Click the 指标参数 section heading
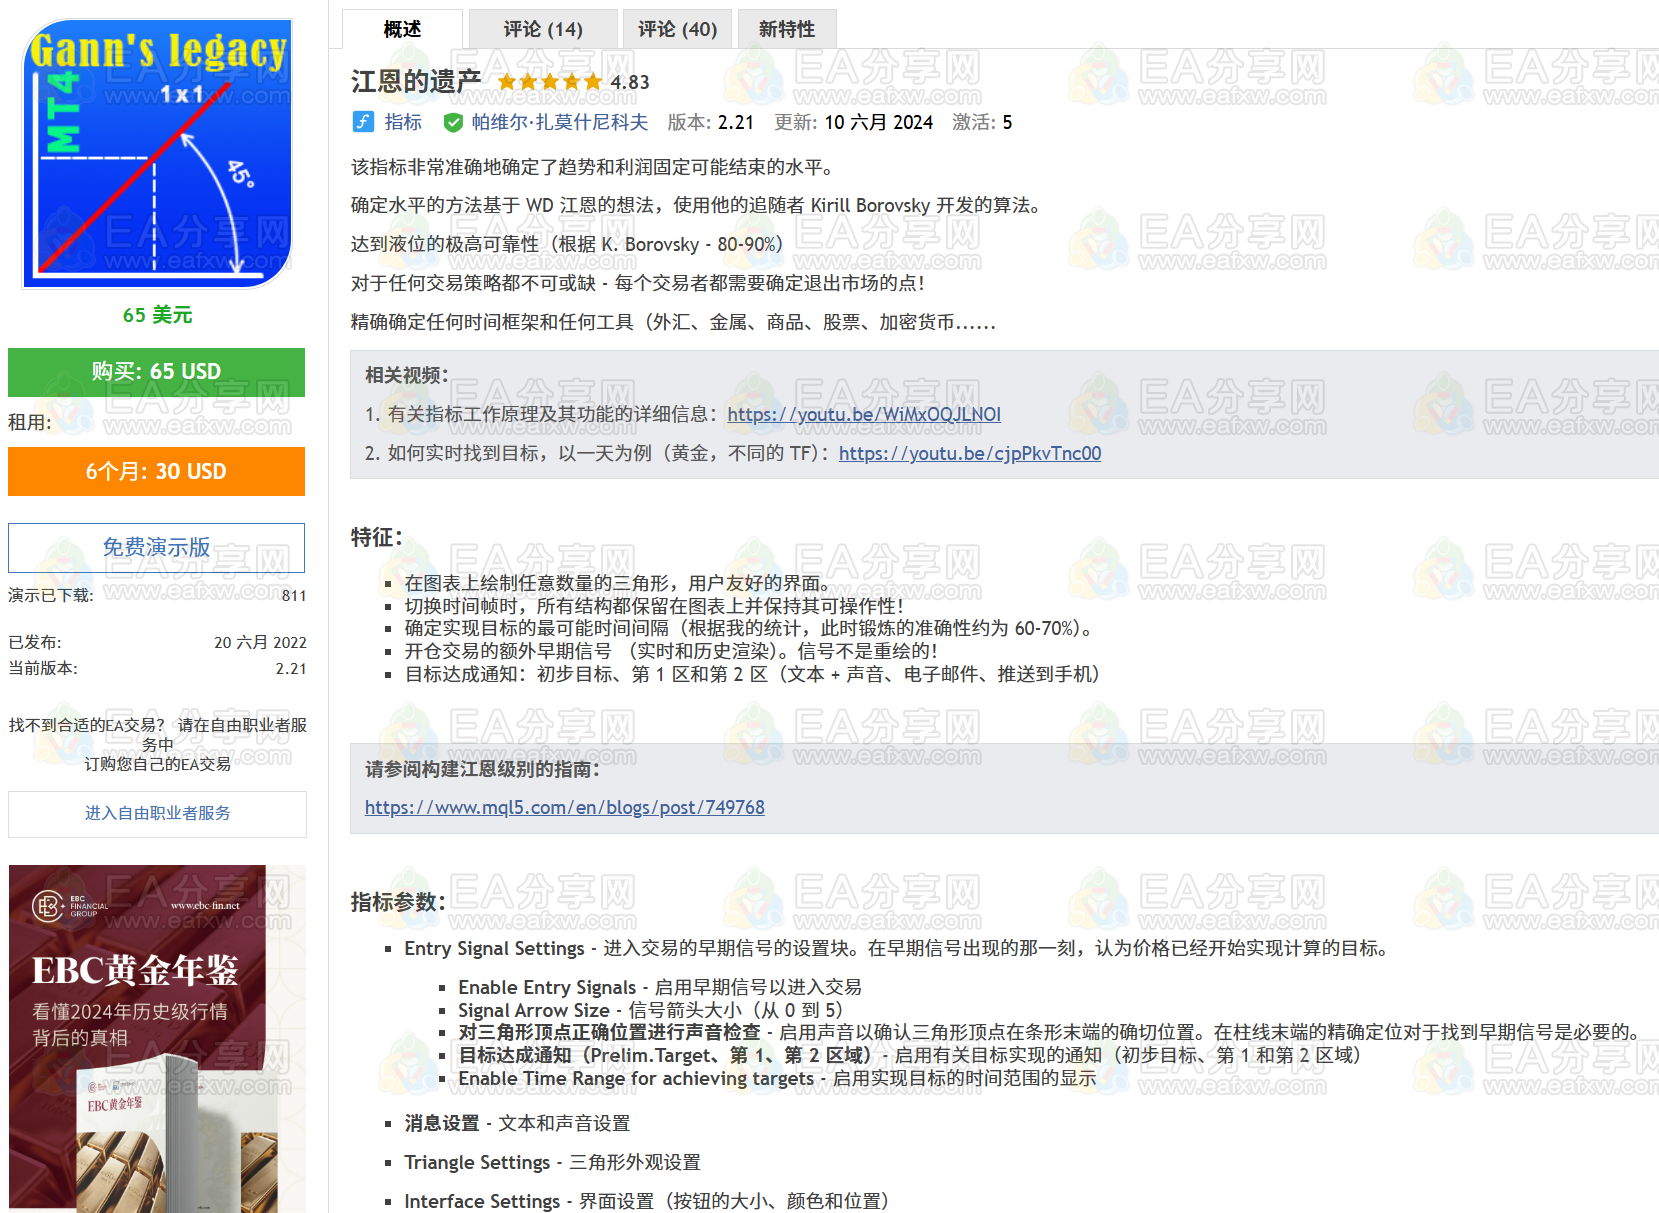Screen dimensions: 1659x1213 tap(398, 902)
